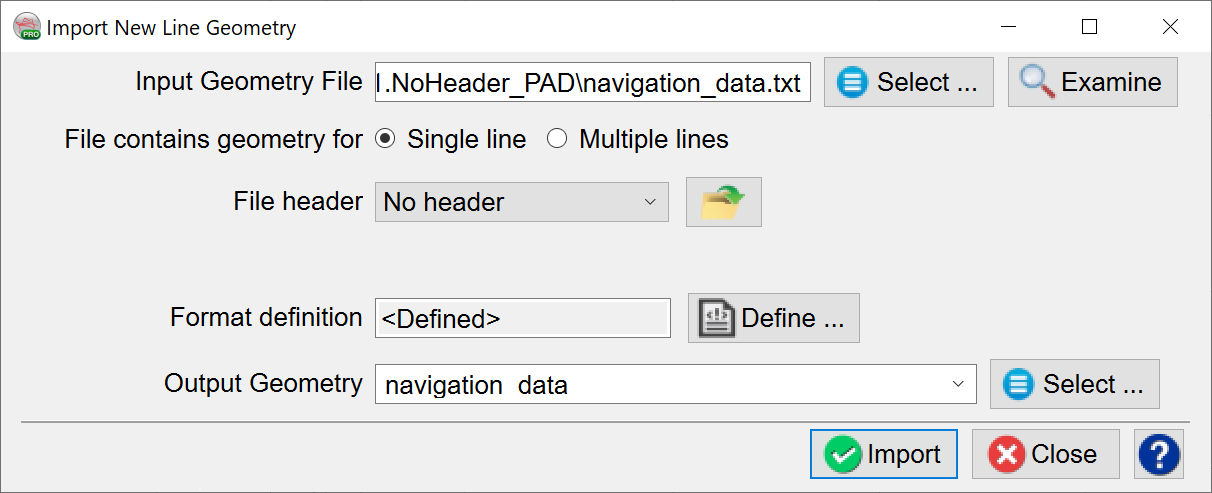Screen dimensions: 1212x493
Task: Maximize the Import New Line Geometry window
Action: (1089, 27)
